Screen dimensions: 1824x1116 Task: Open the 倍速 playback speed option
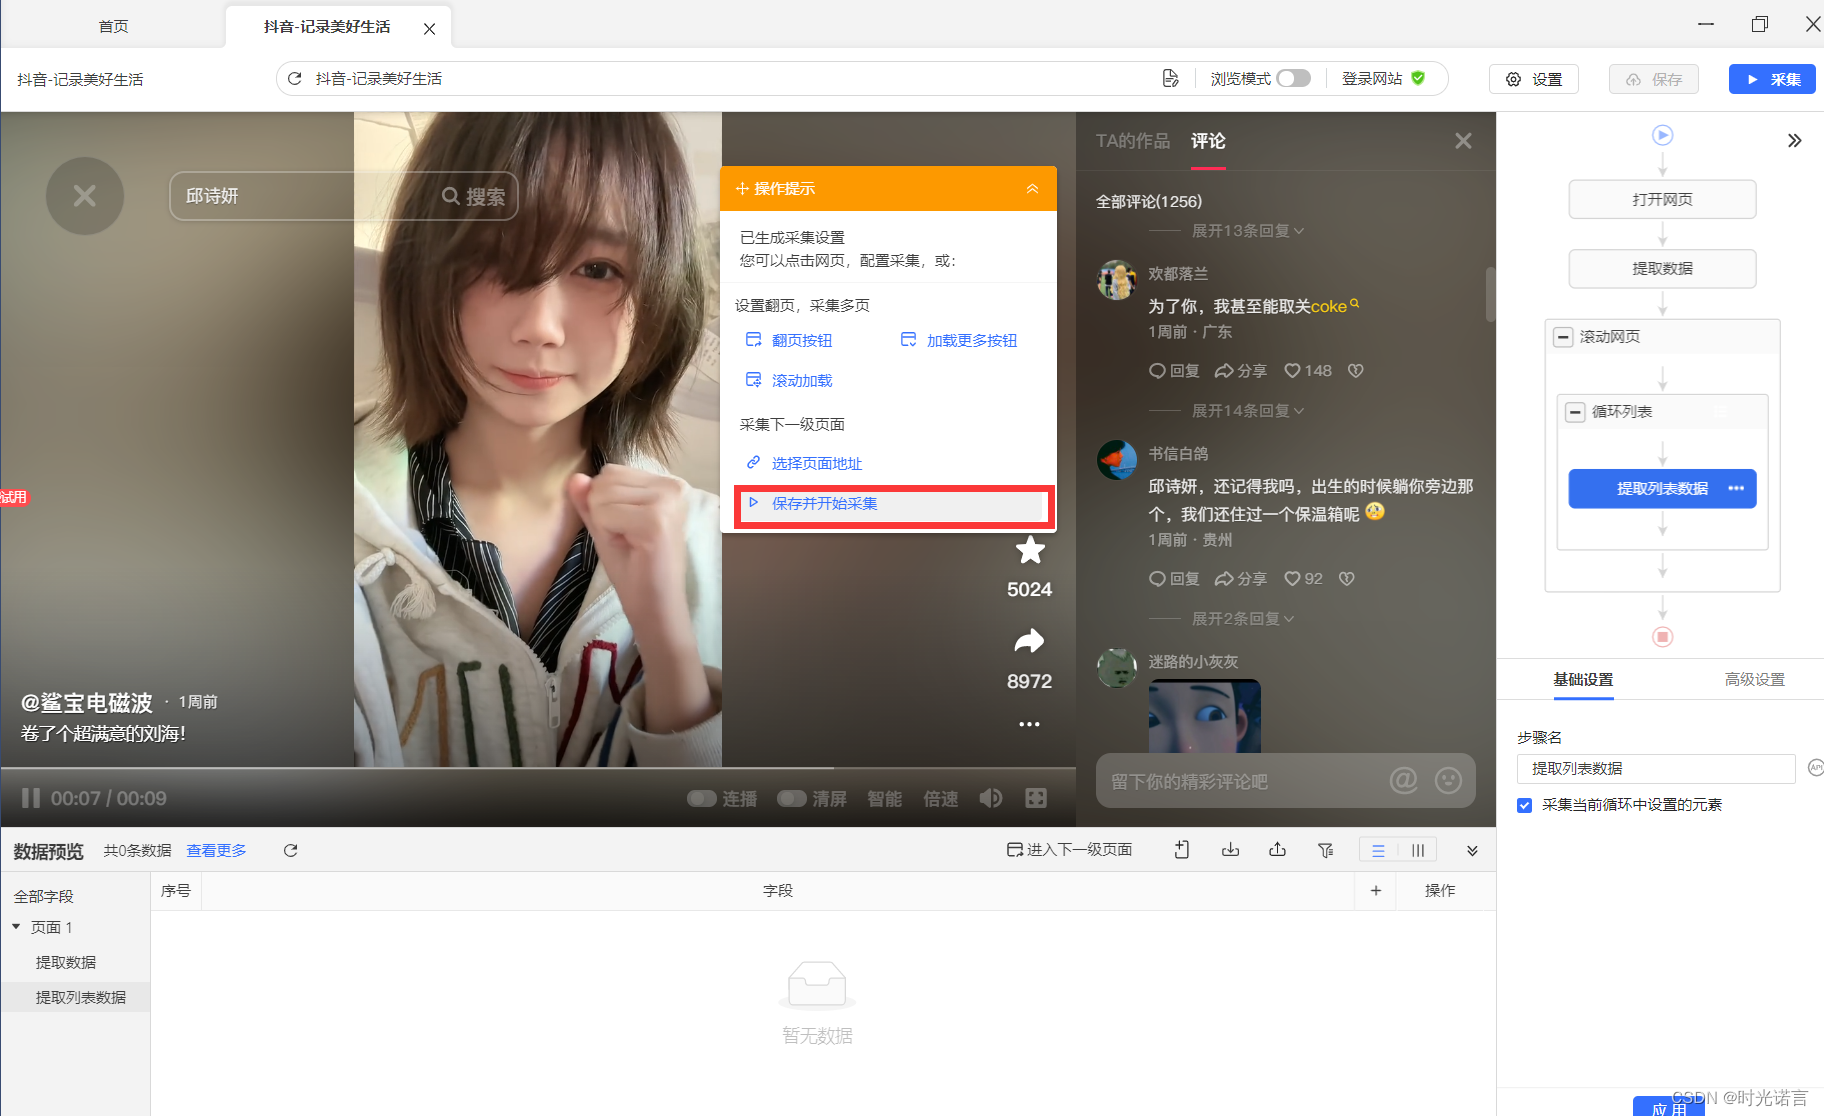[x=941, y=798]
